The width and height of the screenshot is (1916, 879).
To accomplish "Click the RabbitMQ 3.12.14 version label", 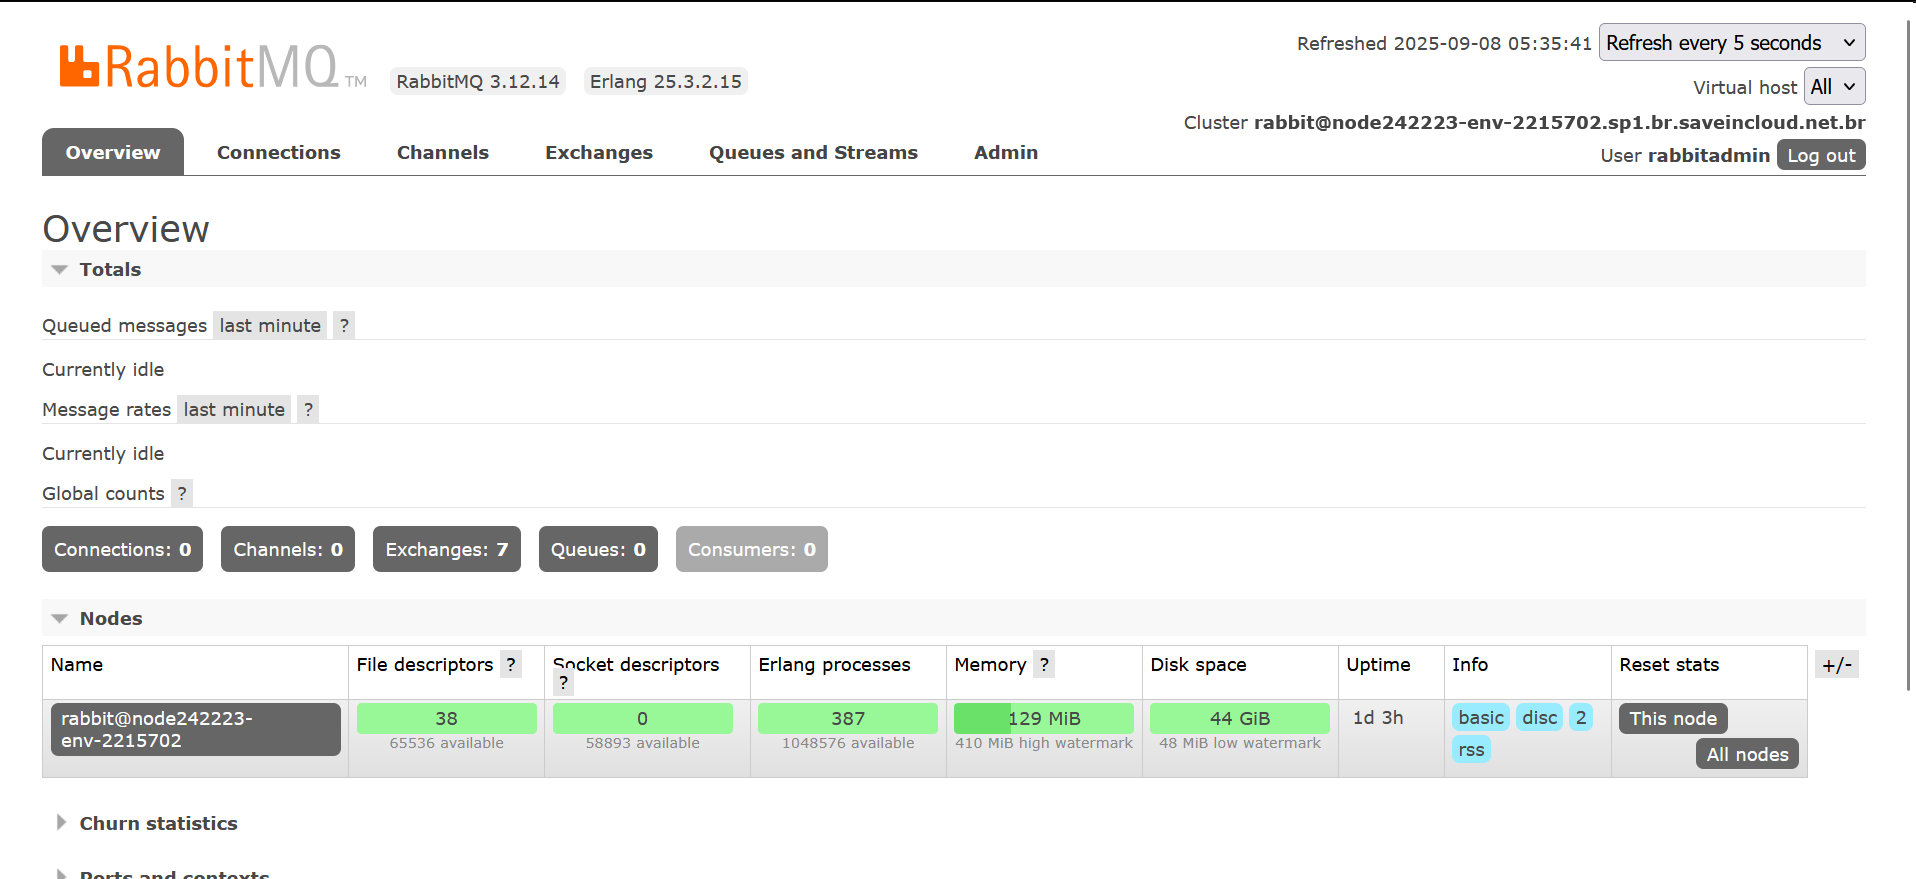I will [478, 81].
